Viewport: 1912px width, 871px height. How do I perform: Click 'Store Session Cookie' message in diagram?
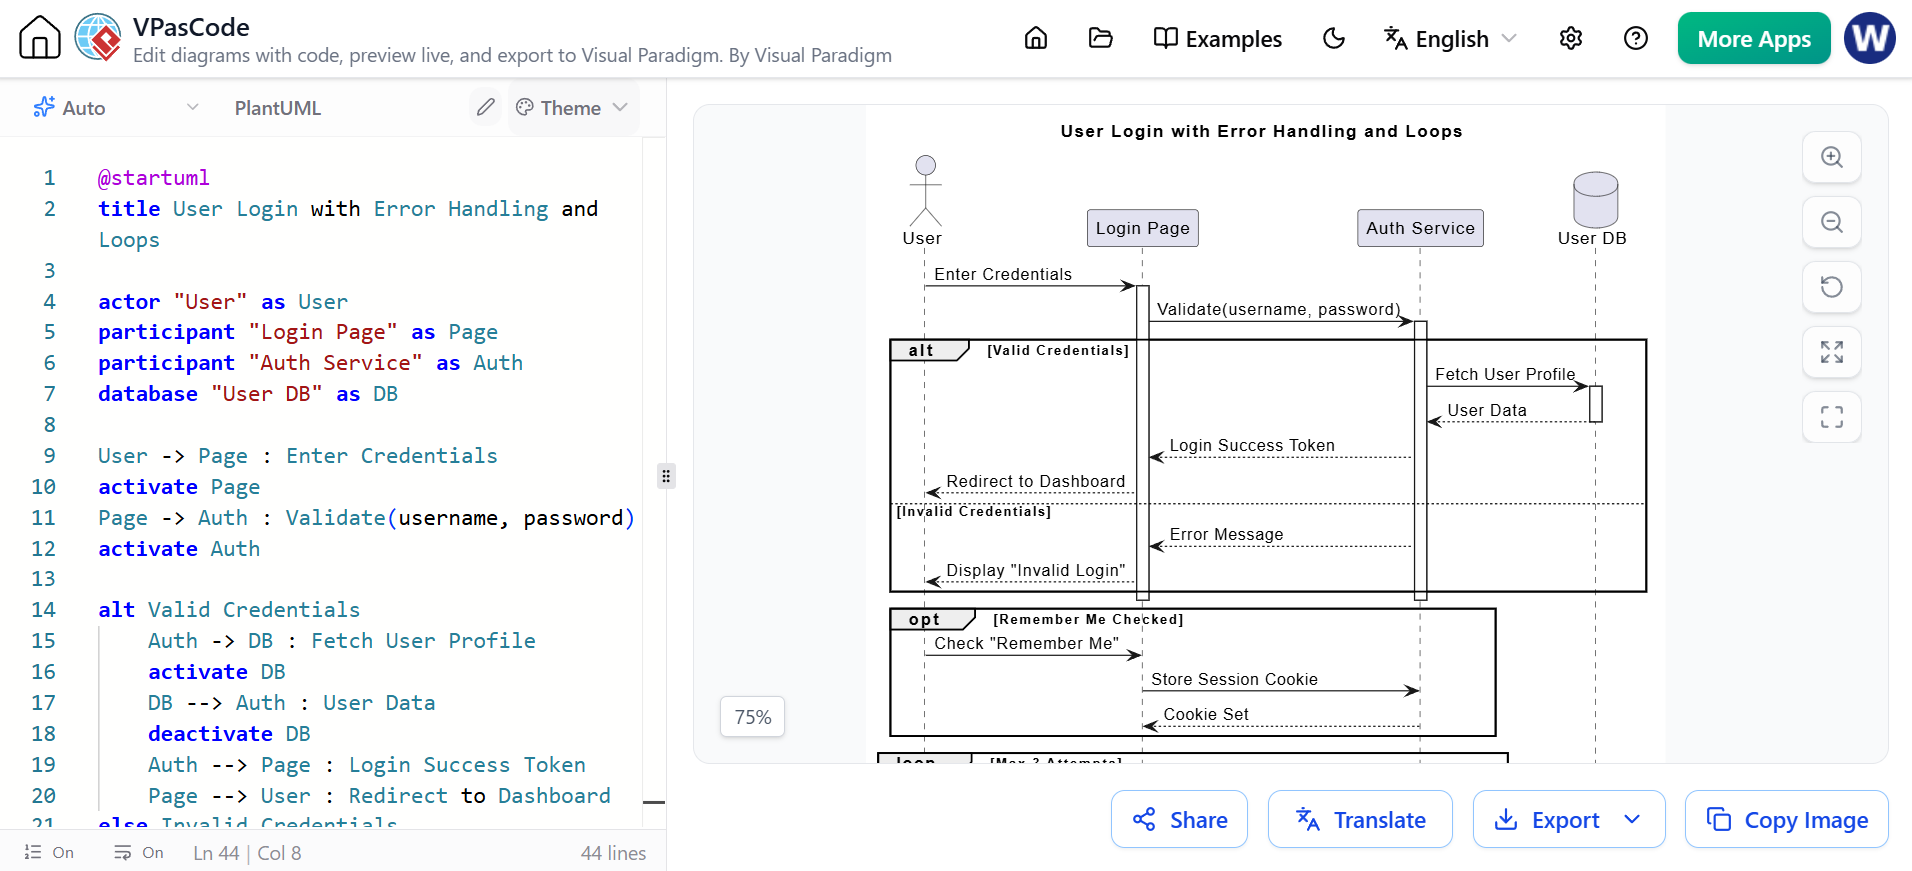tap(1234, 679)
